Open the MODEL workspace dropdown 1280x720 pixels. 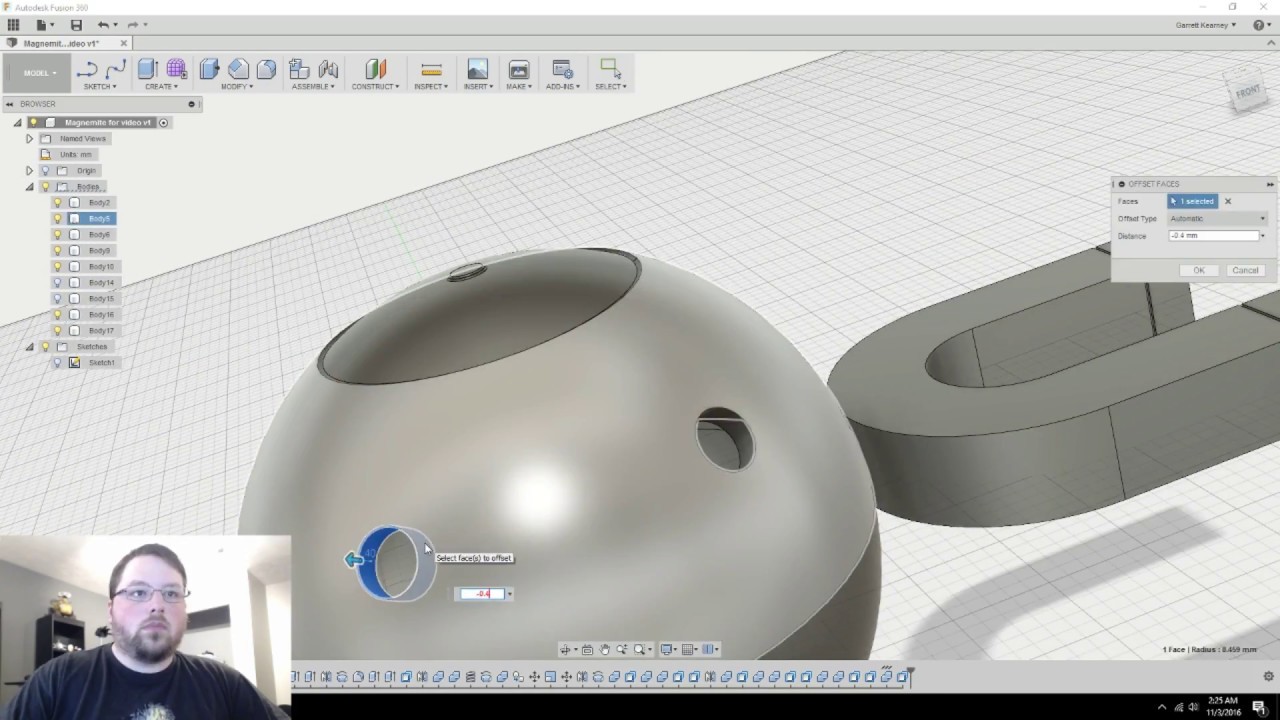coord(38,73)
